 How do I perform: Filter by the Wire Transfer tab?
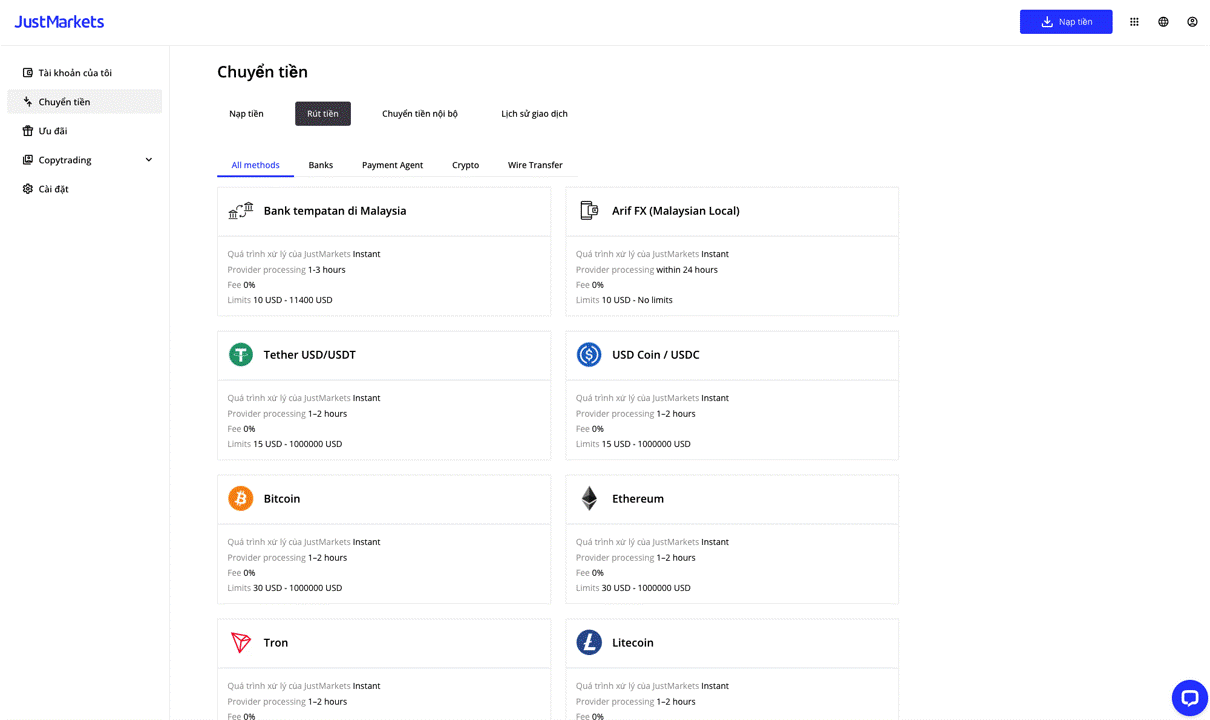tap(535, 165)
